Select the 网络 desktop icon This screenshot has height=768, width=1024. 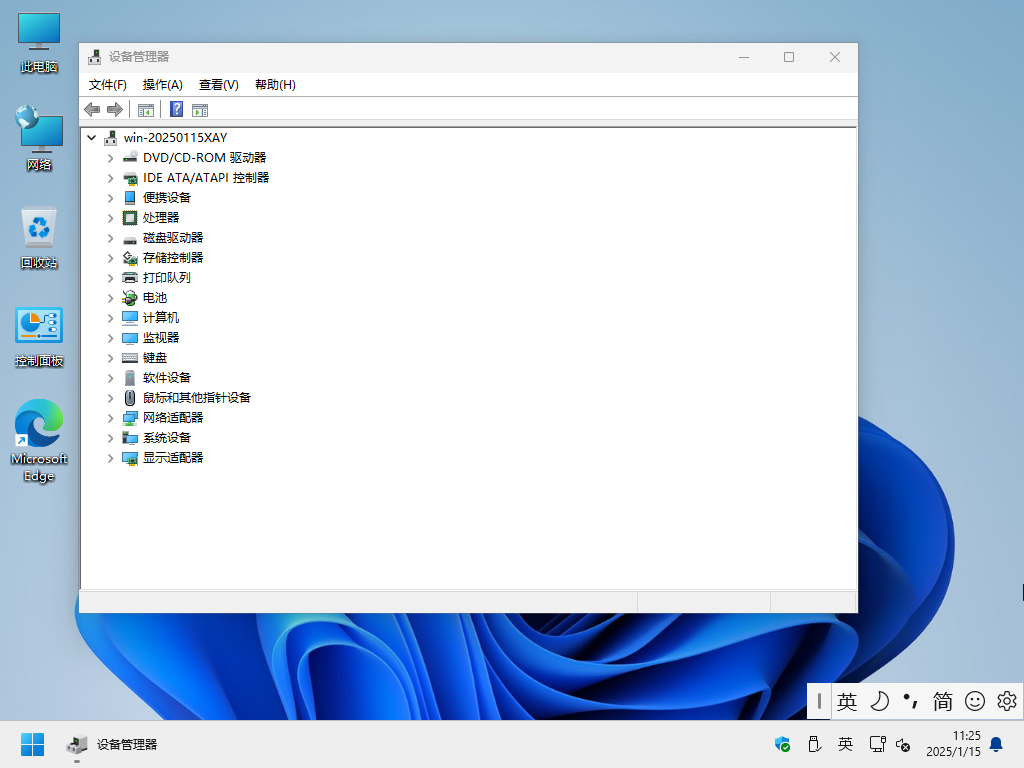(39, 138)
